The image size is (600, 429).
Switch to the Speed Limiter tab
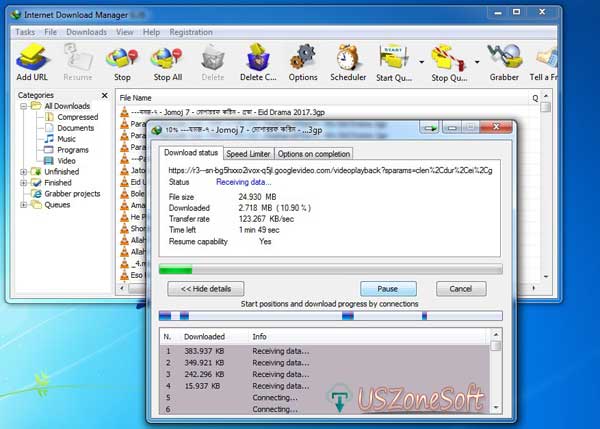pyautogui.click(x=248, y=154)
